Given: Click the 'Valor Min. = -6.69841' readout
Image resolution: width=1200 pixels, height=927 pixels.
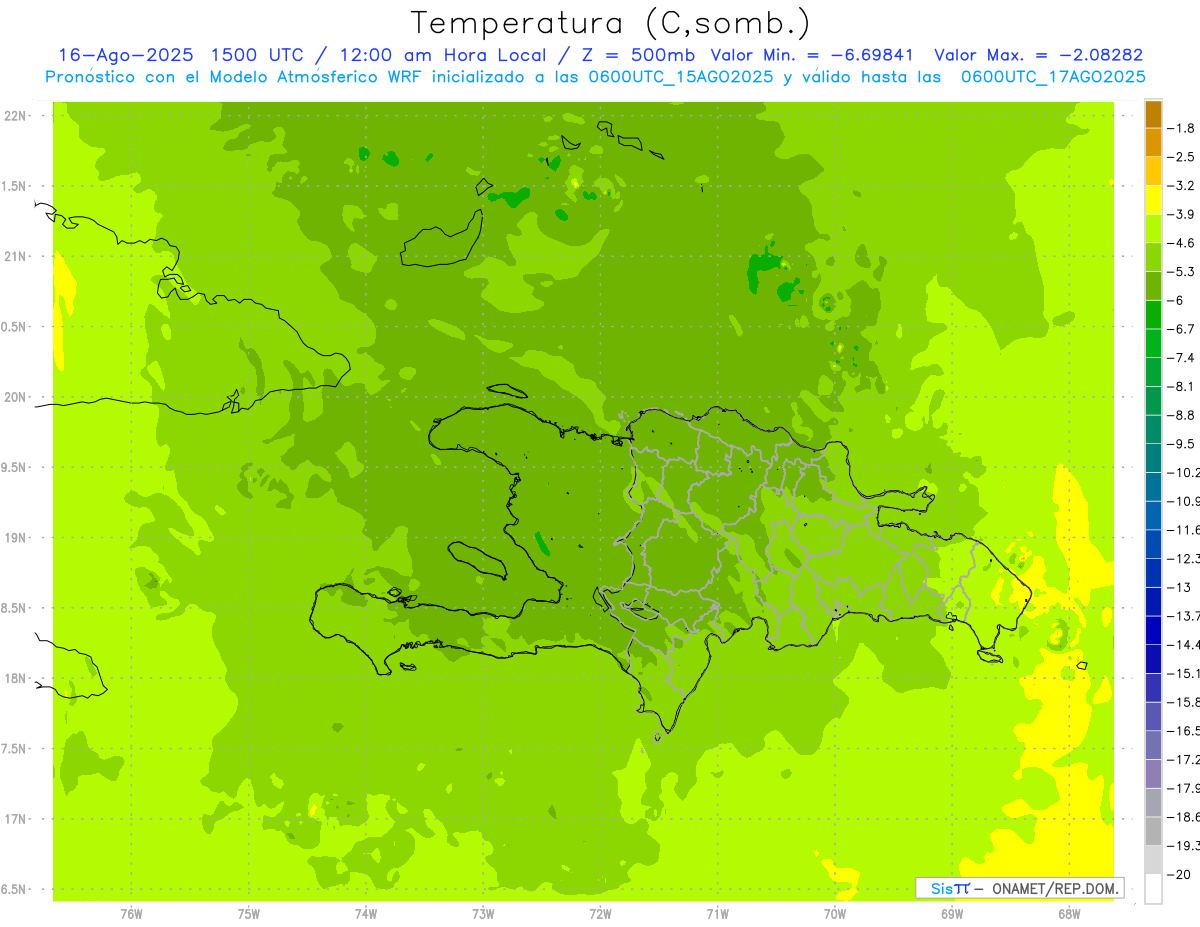Looking at the screenshot, I should pos(811,55).
